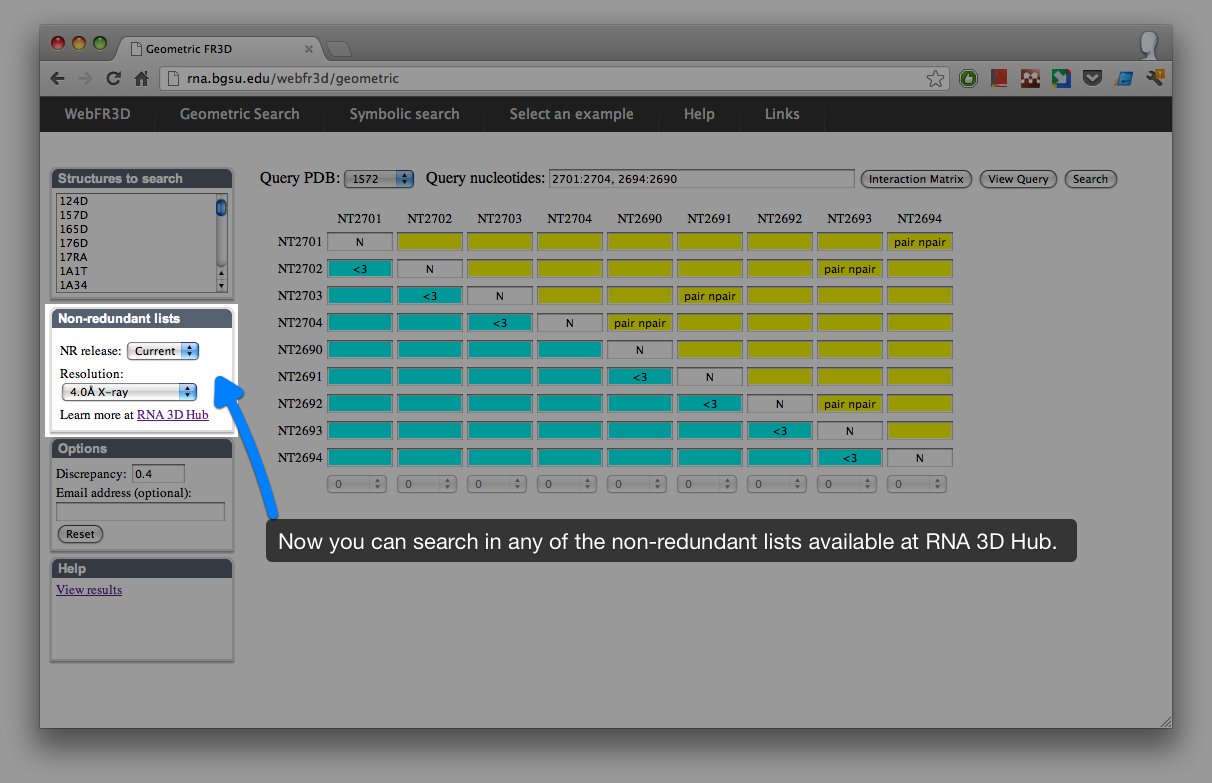
Task: Bookmark this page with the star icon
Action: click(x=935, y=78)
